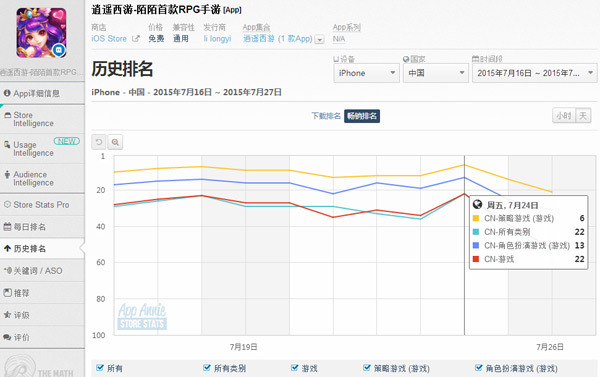Toggle the 策略游戏 (游戏) checkbox
Image resolution: width=600 pixels, height=377 pixels.
click(x=367, y=368)
